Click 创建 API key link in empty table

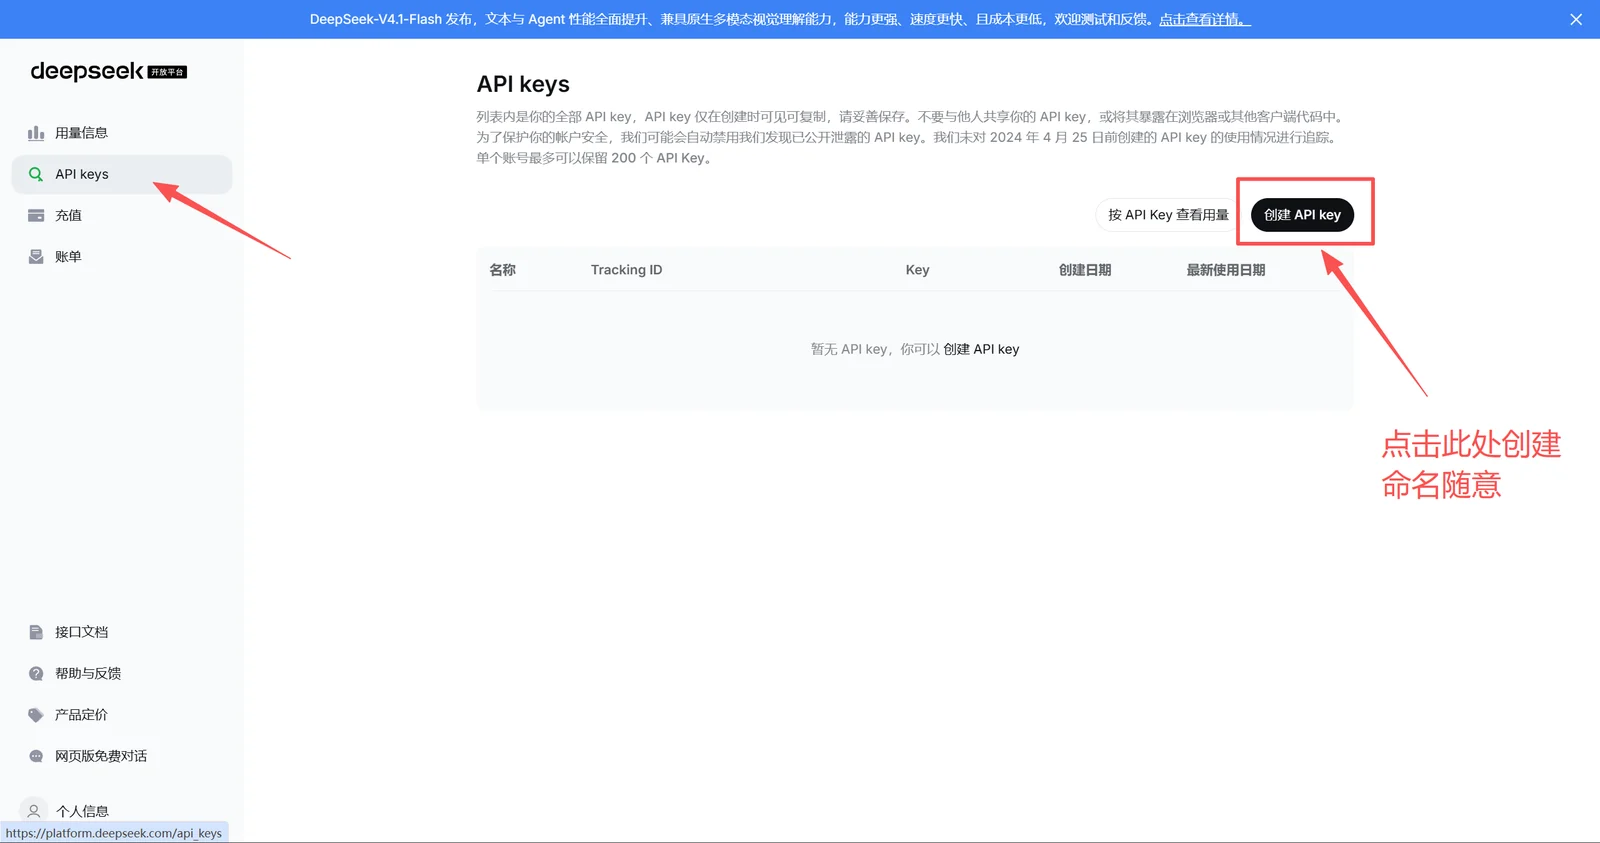click(981, 349)
